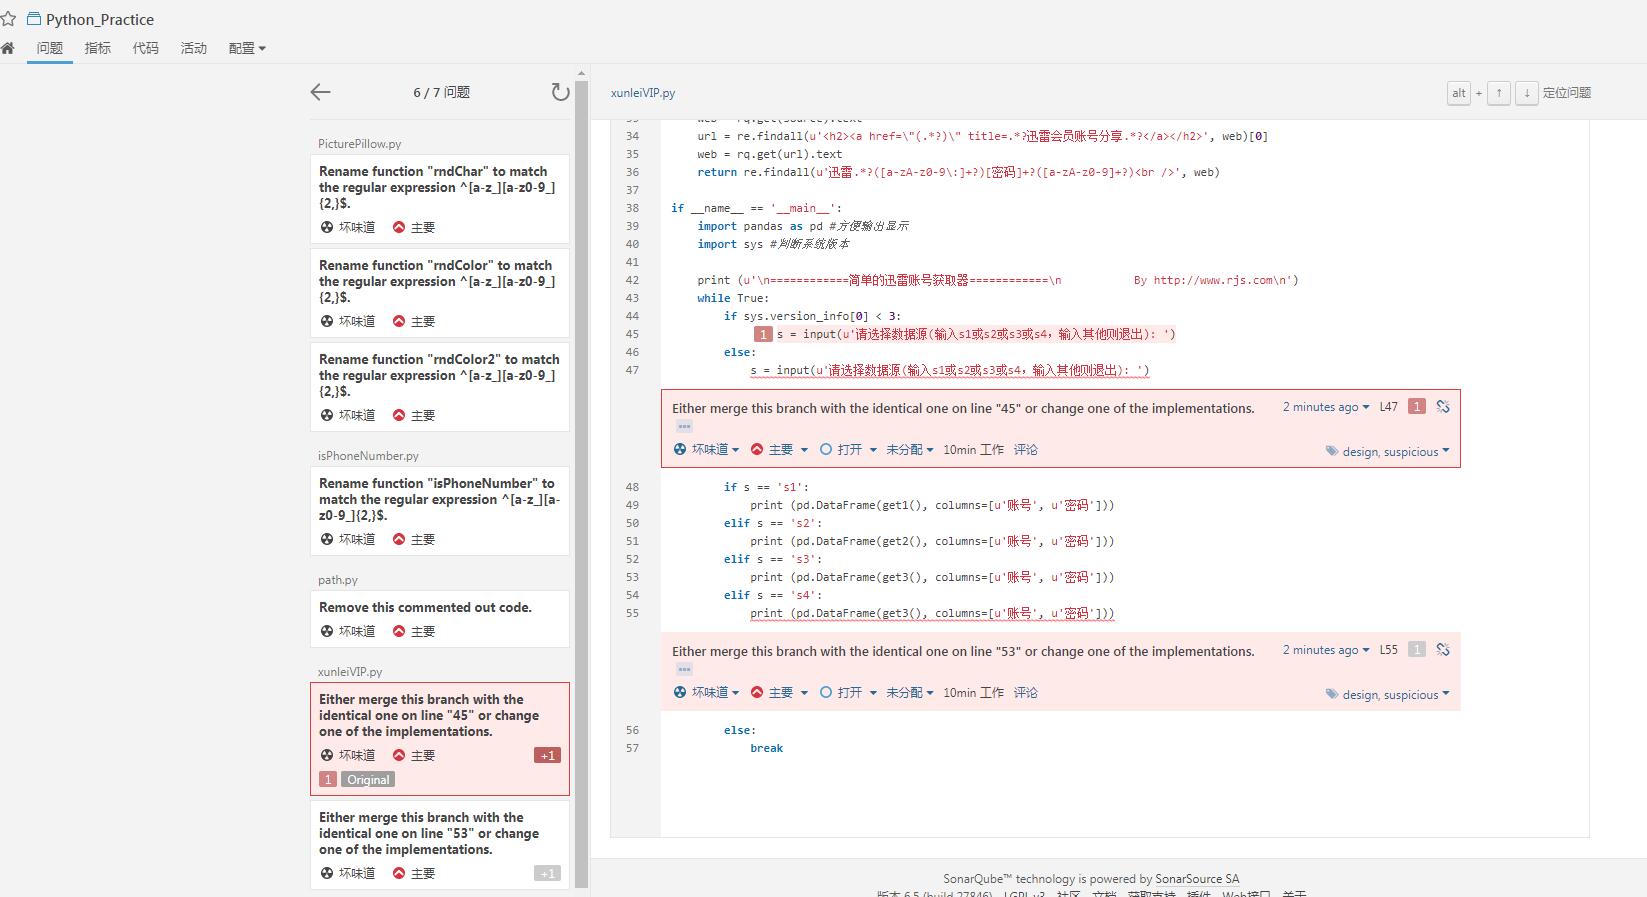Click the alt key hint button
This screenshot has width=1647, height=897.
(1459, 93)
